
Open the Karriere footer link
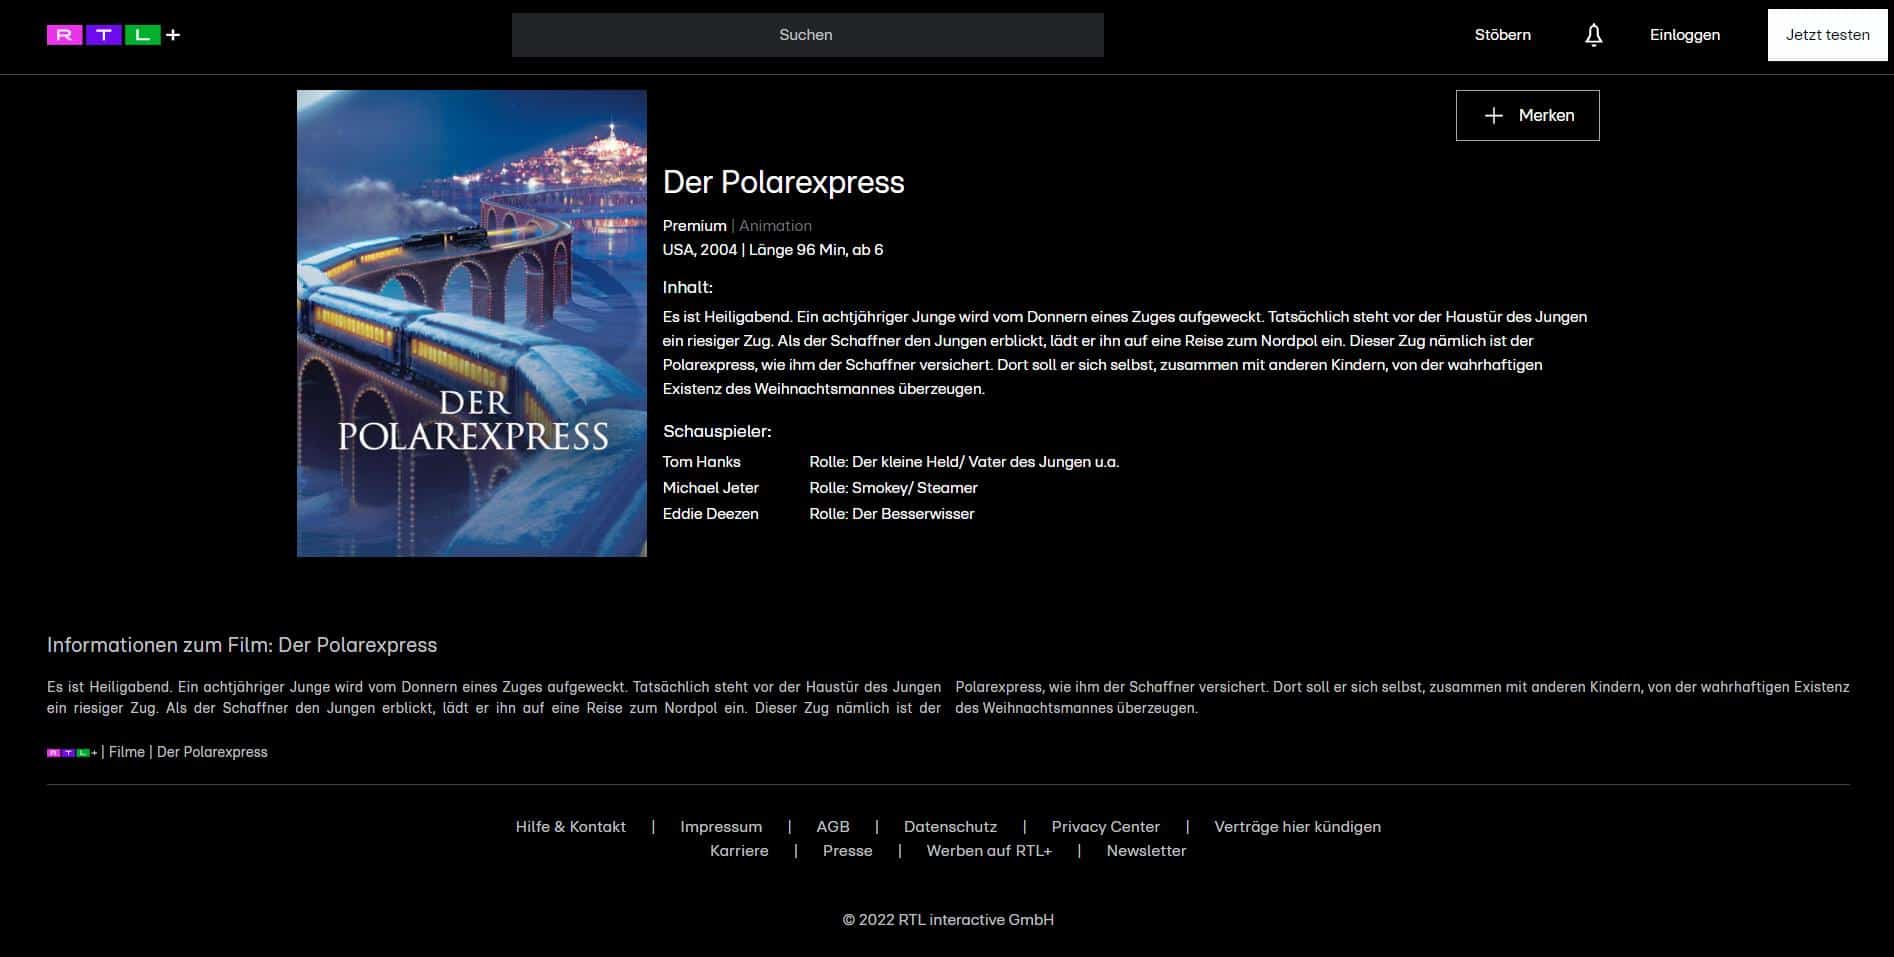(739, 851)
